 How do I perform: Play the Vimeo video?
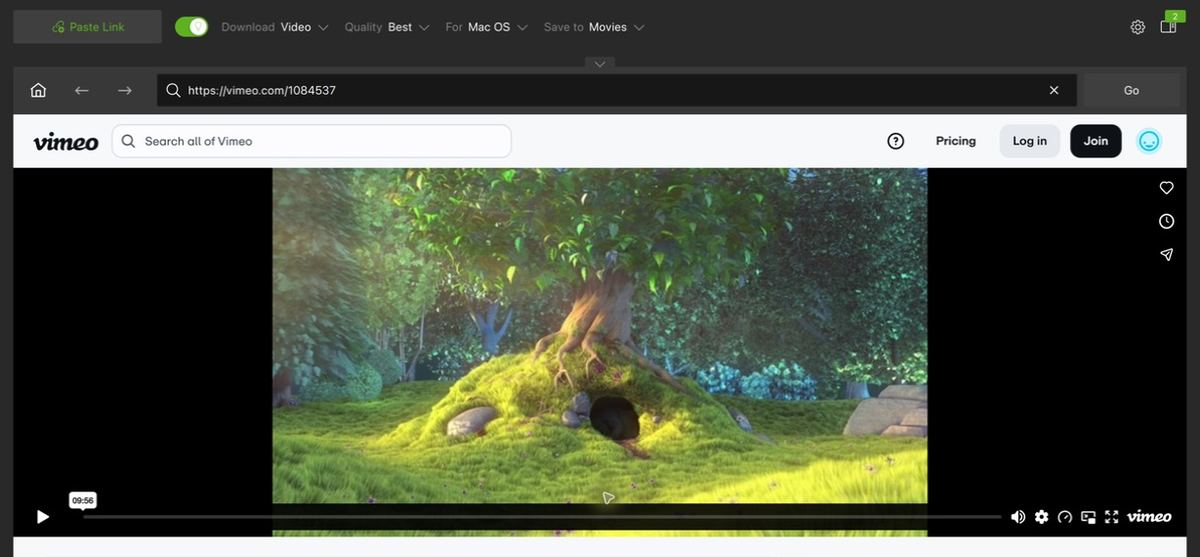tap(42, 517)
